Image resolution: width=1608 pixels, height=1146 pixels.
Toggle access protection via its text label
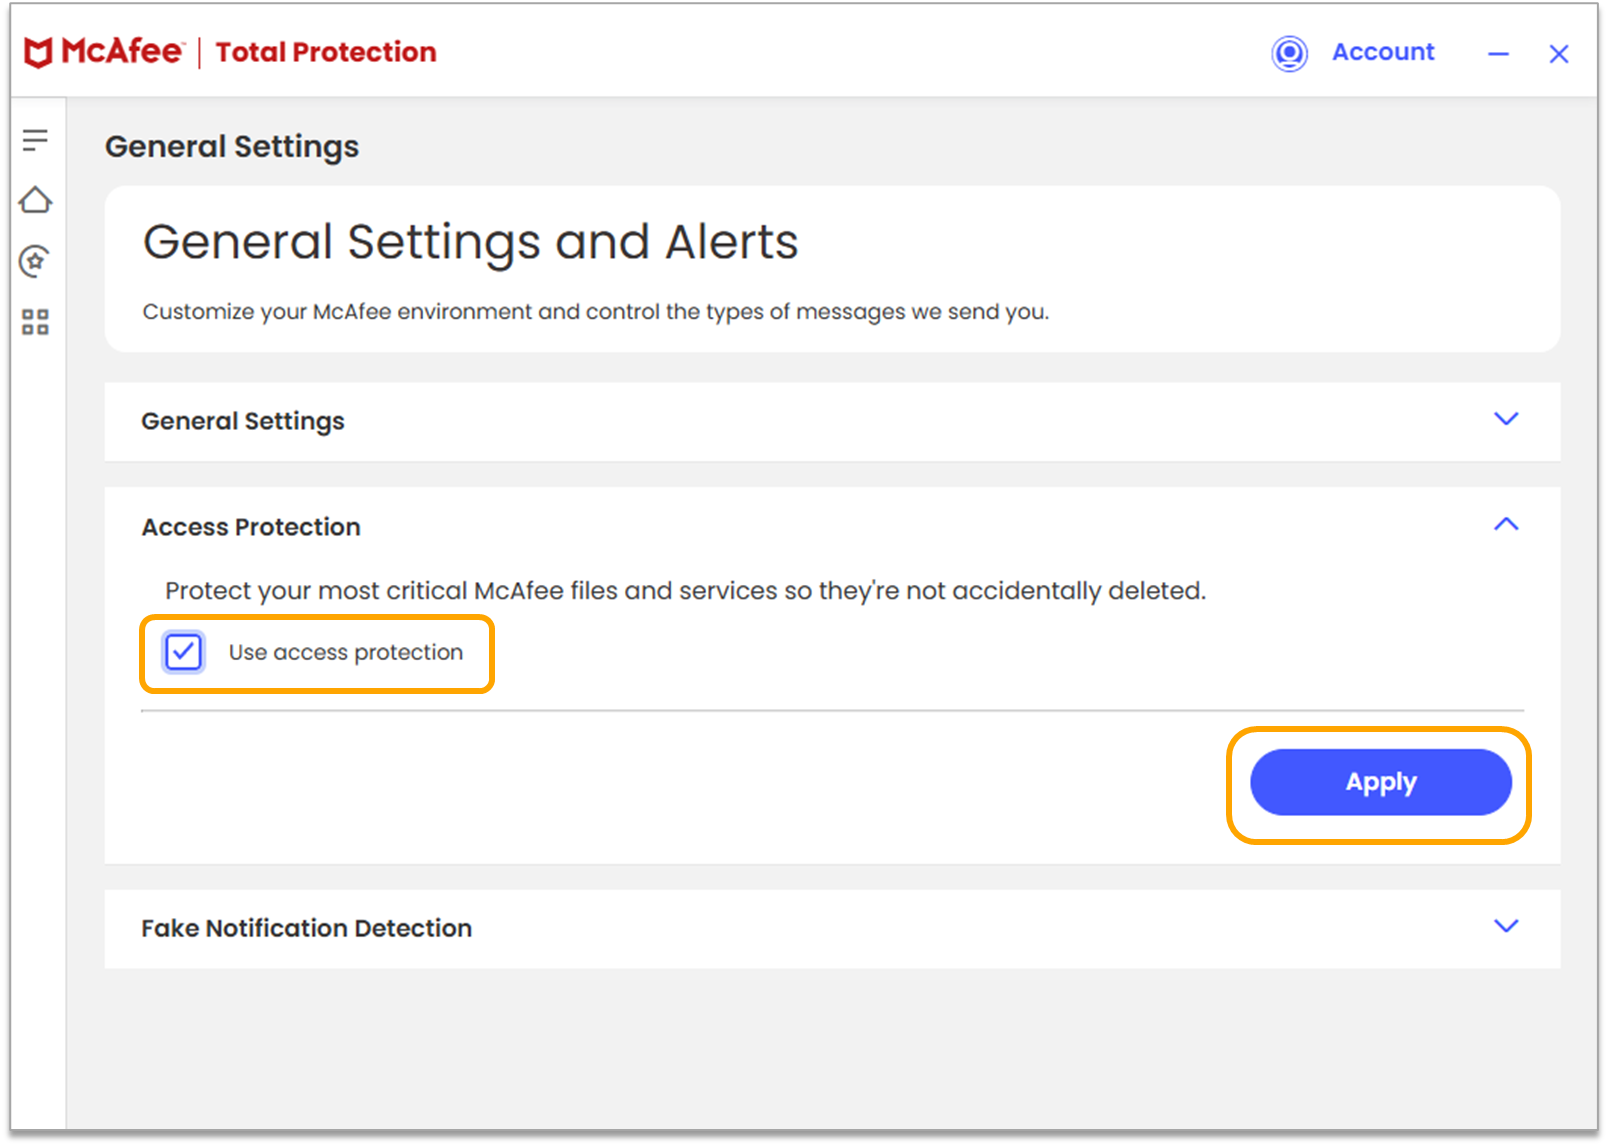(x=345, y=652)
